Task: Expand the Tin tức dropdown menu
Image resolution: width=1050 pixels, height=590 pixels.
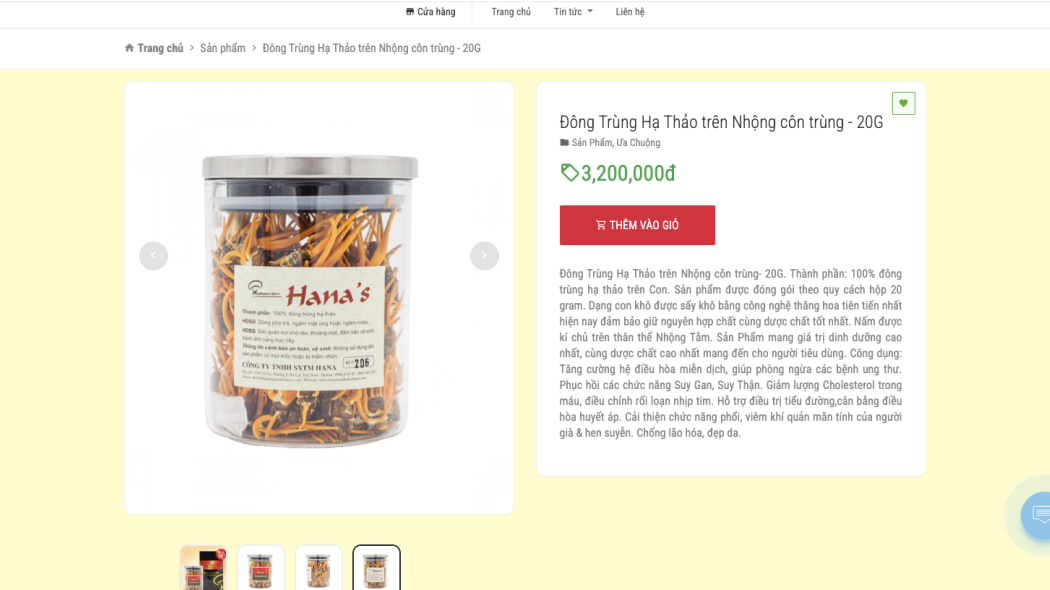Action: tap(573, 11)
